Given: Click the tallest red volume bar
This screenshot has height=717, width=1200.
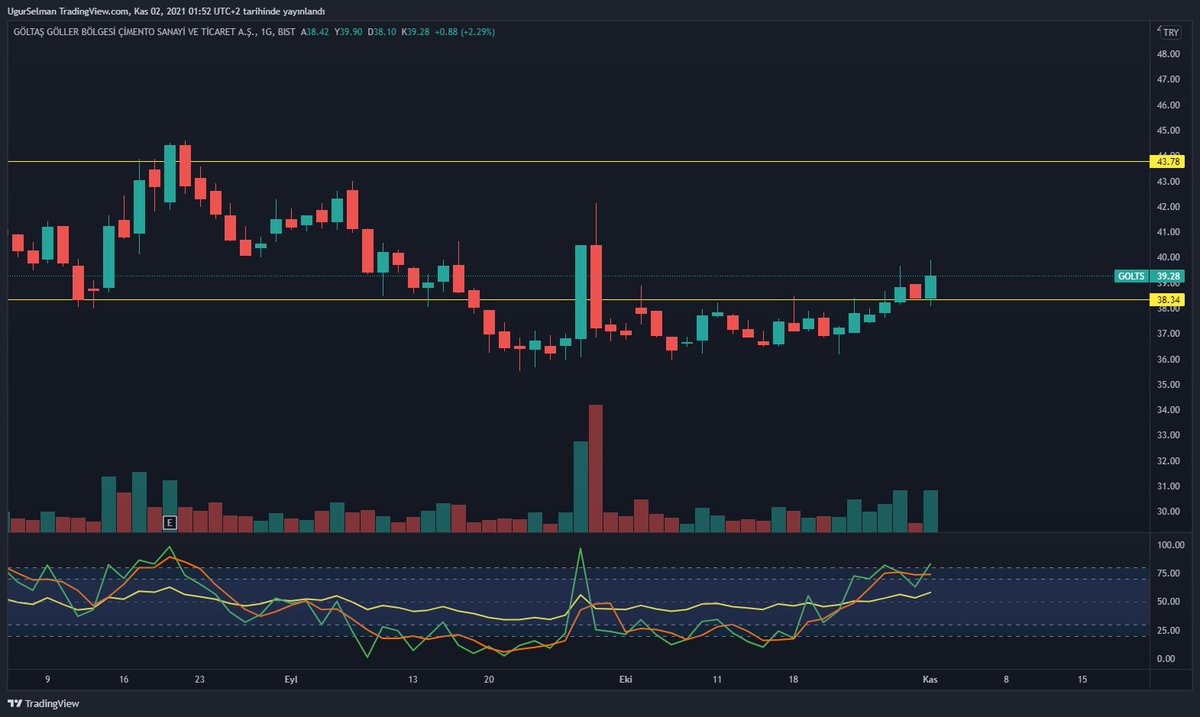Looking at the screenshot, I should (x=596, y=468).
